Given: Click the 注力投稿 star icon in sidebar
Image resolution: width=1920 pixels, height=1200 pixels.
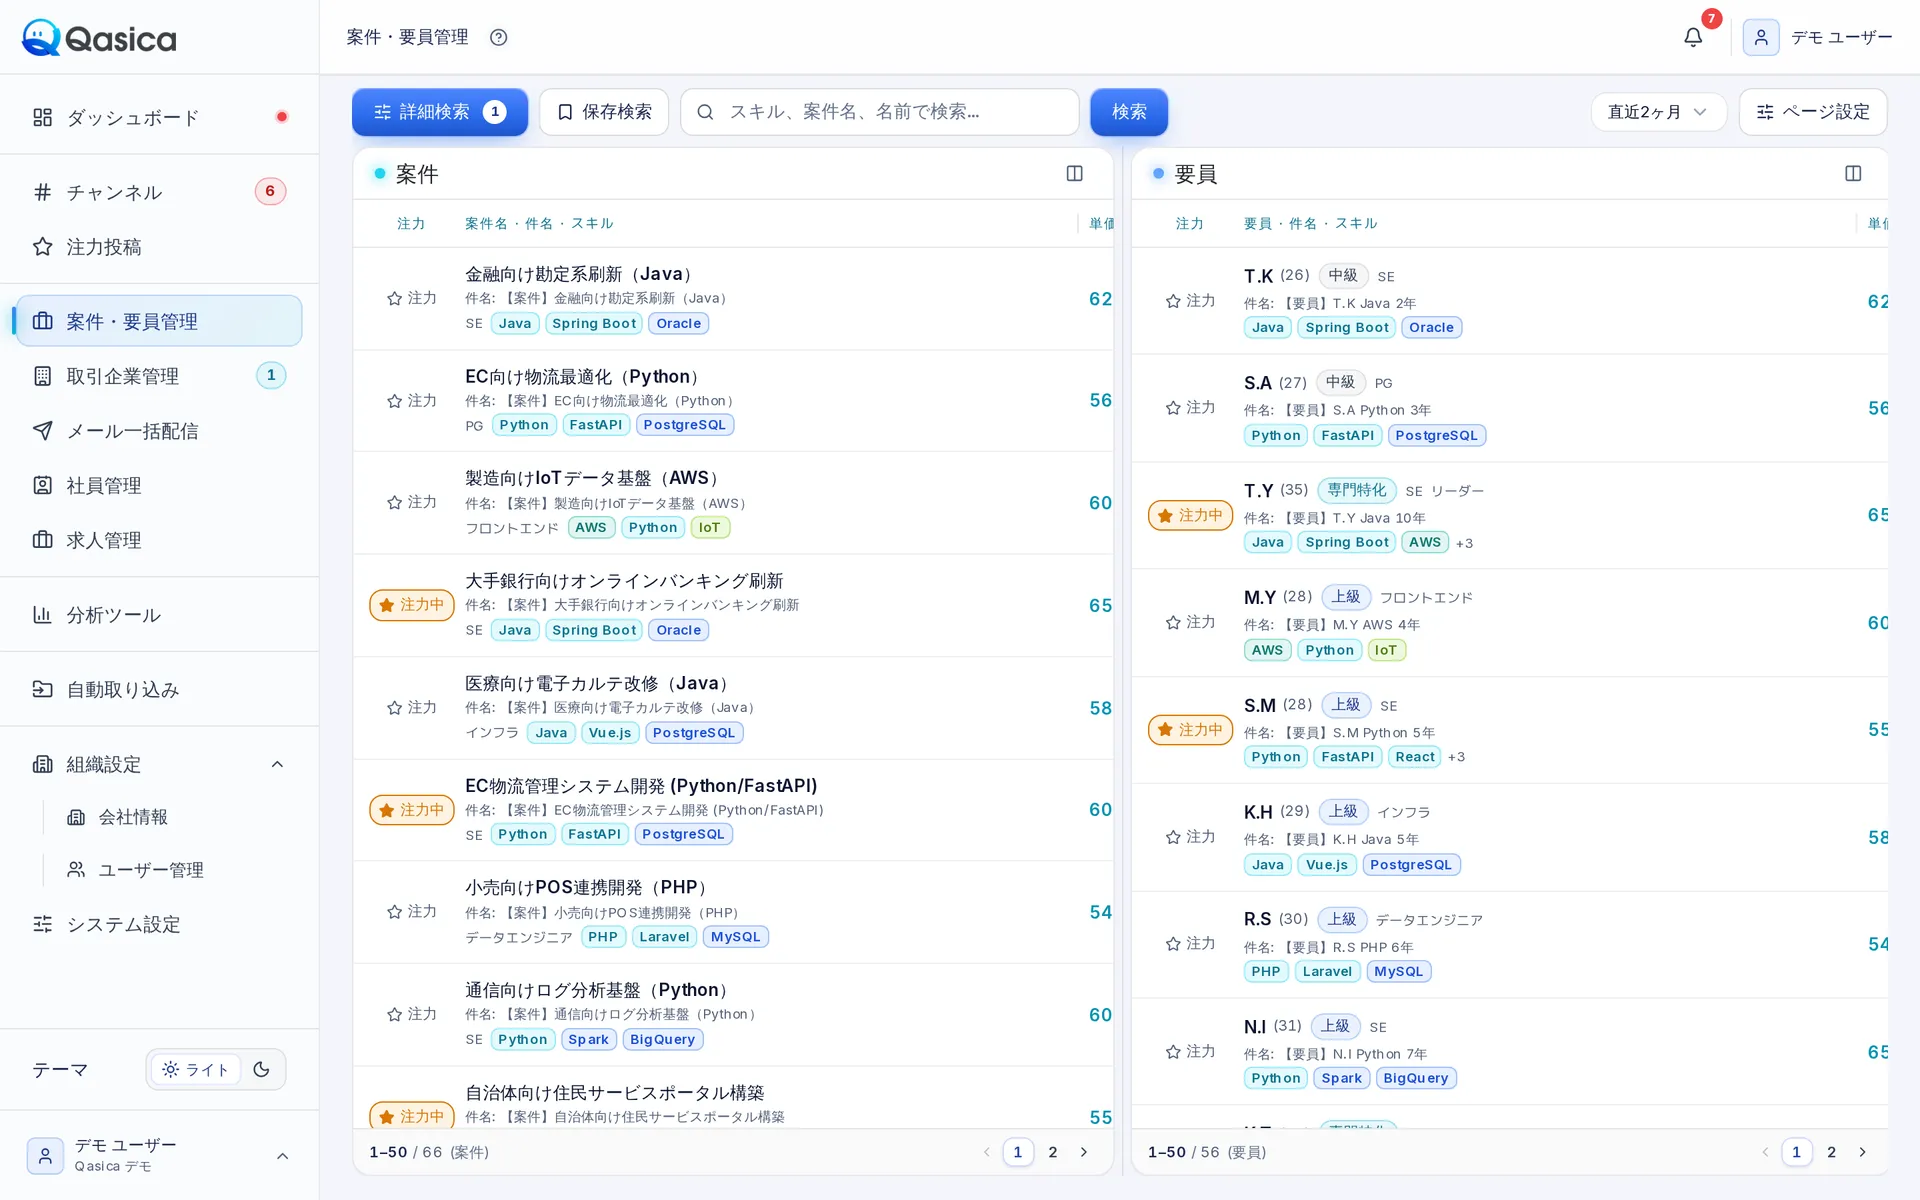Looking at the screenshot, I should 42,246.
